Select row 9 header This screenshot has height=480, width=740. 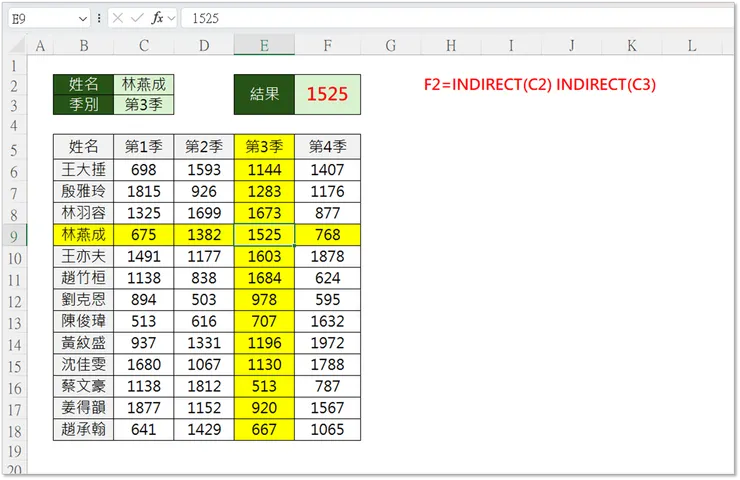coord(14,236)
